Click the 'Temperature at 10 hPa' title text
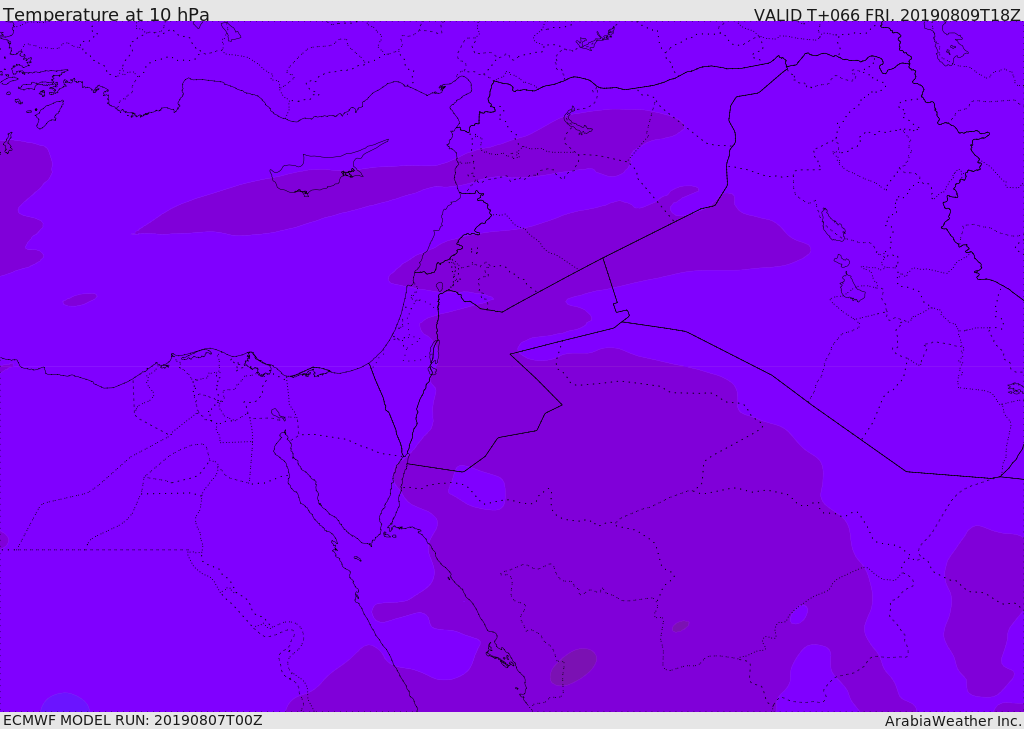This screenshot has width=1024, height=729. [106, 14]
